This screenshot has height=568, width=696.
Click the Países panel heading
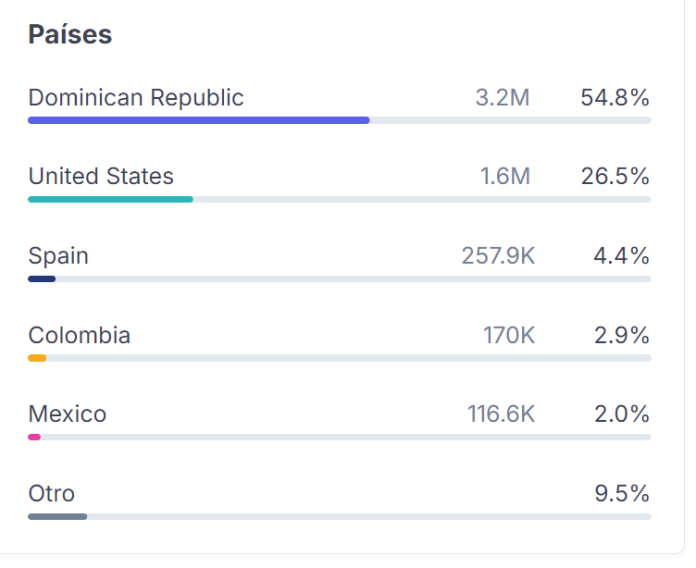coord(70,35)
